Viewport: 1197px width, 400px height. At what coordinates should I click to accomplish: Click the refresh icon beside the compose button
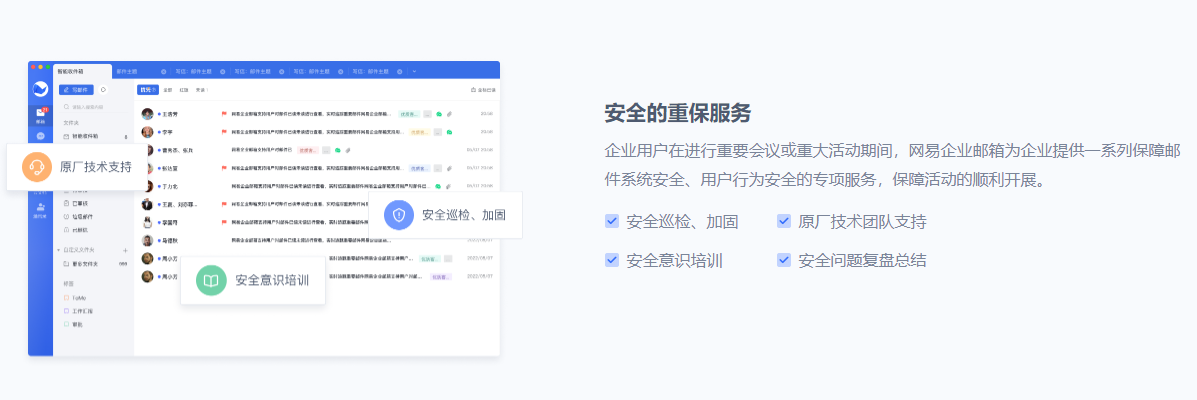click(102, 90)
